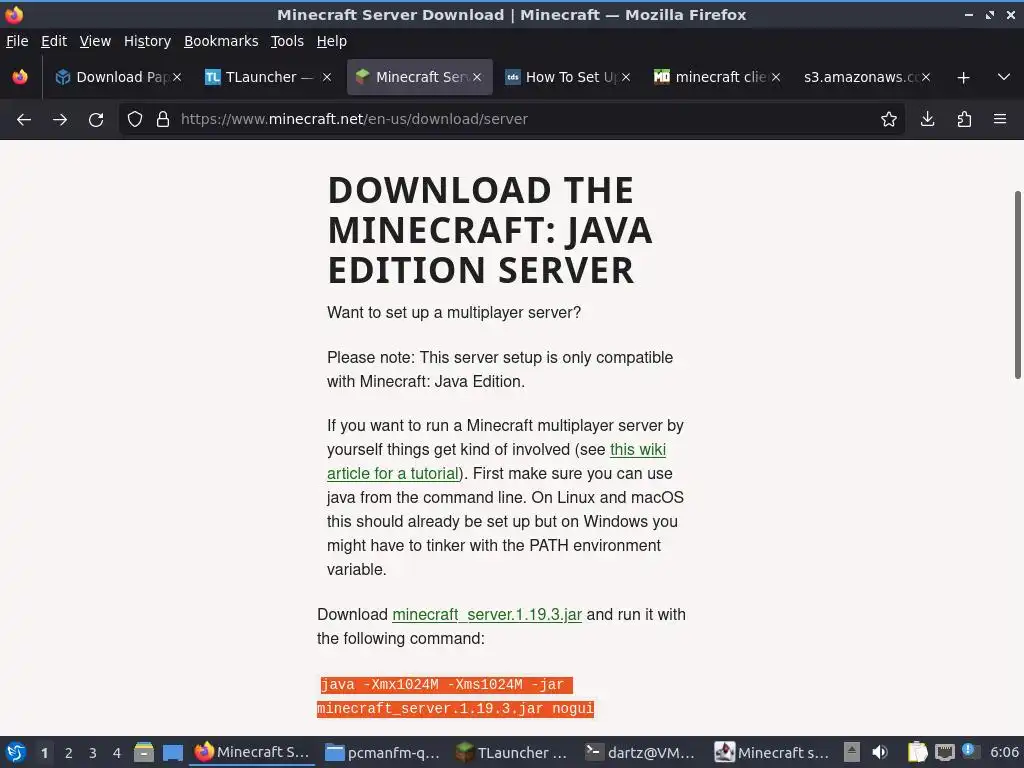
Task: Show site security padlock info
Action: (x=163, y=120)
